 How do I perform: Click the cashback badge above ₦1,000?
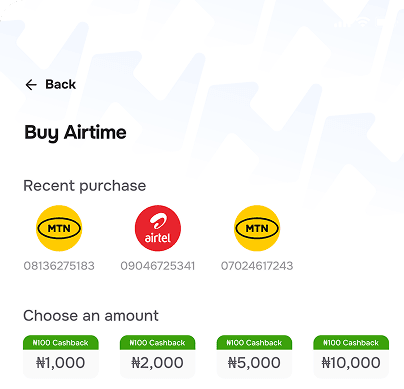tap(61, 343)
